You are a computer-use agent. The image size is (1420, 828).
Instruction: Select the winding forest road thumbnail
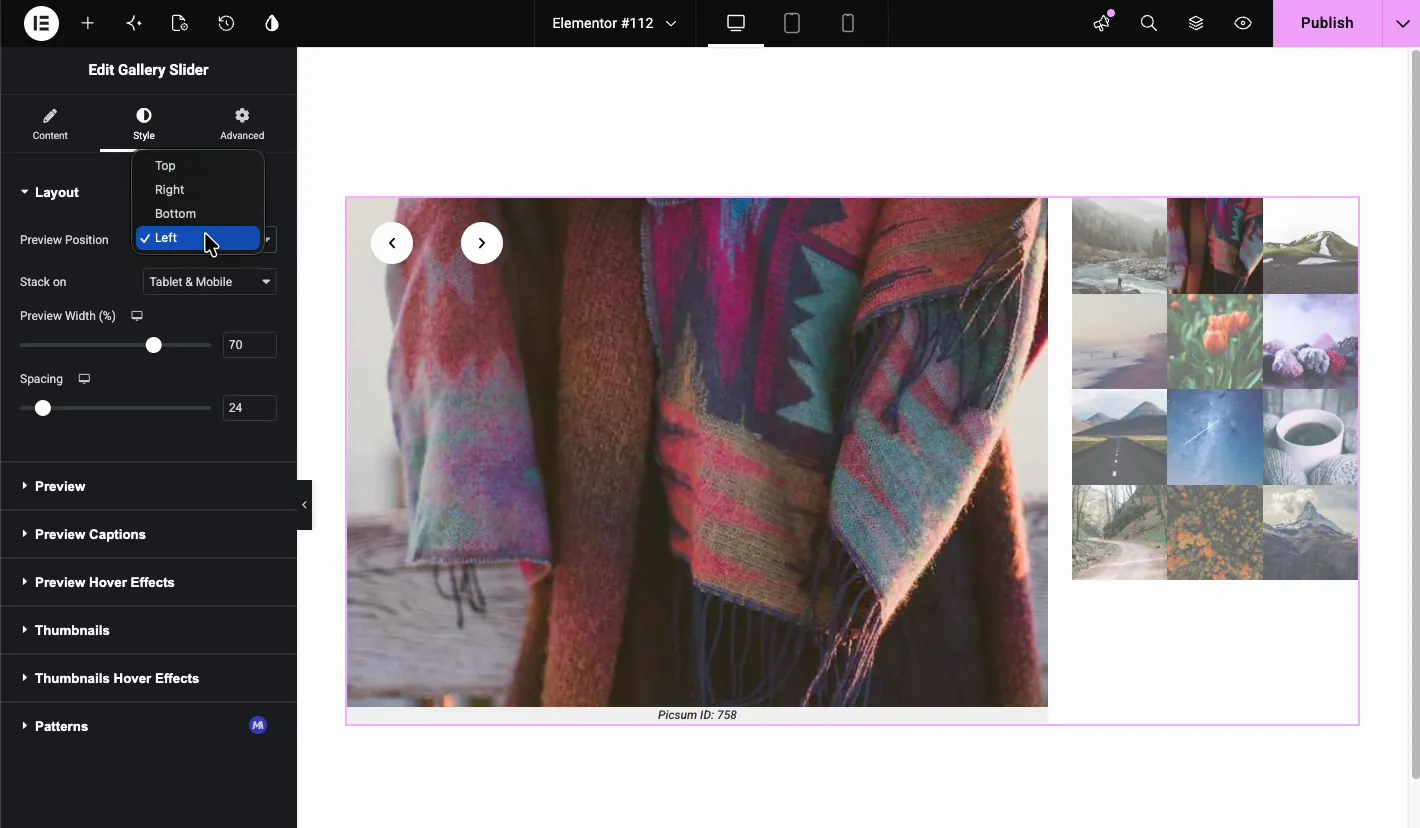pyautogui.click(x=1119, y=532)
